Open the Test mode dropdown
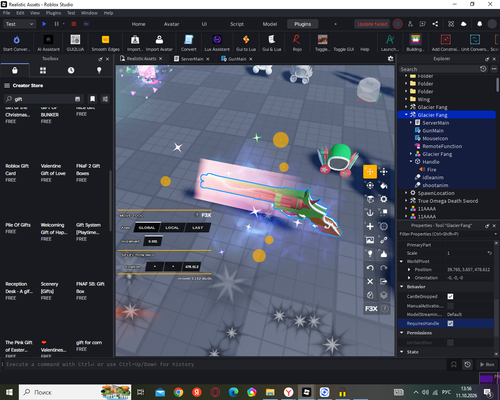The width and height of the screenshot is (500, 400). [19, 24]
